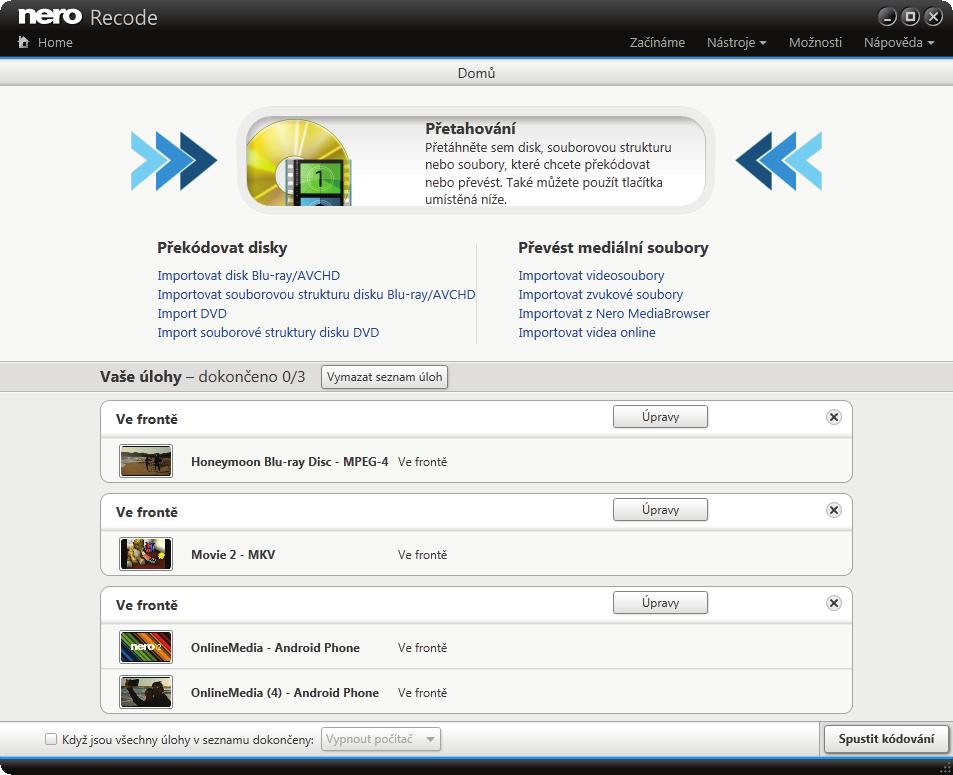The height and width of the screenshot is (775, 953).
Task: Expand the Nápověda menu
Action: [898, 43]
